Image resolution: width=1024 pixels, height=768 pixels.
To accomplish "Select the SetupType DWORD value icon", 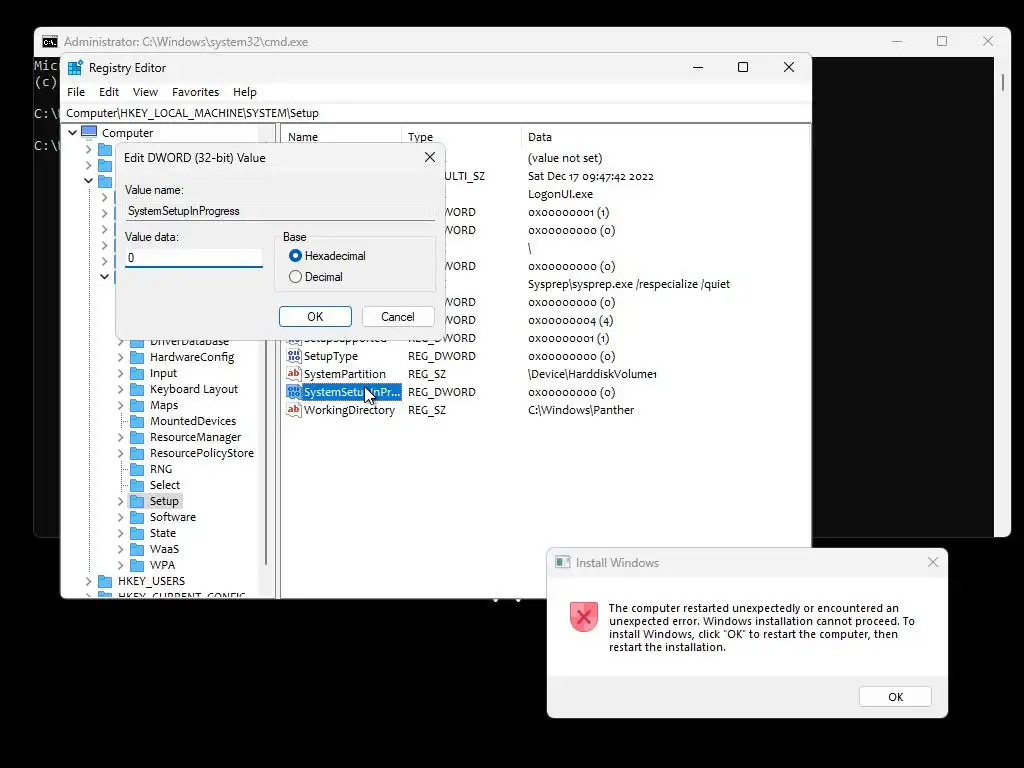I will pos(294,356).
